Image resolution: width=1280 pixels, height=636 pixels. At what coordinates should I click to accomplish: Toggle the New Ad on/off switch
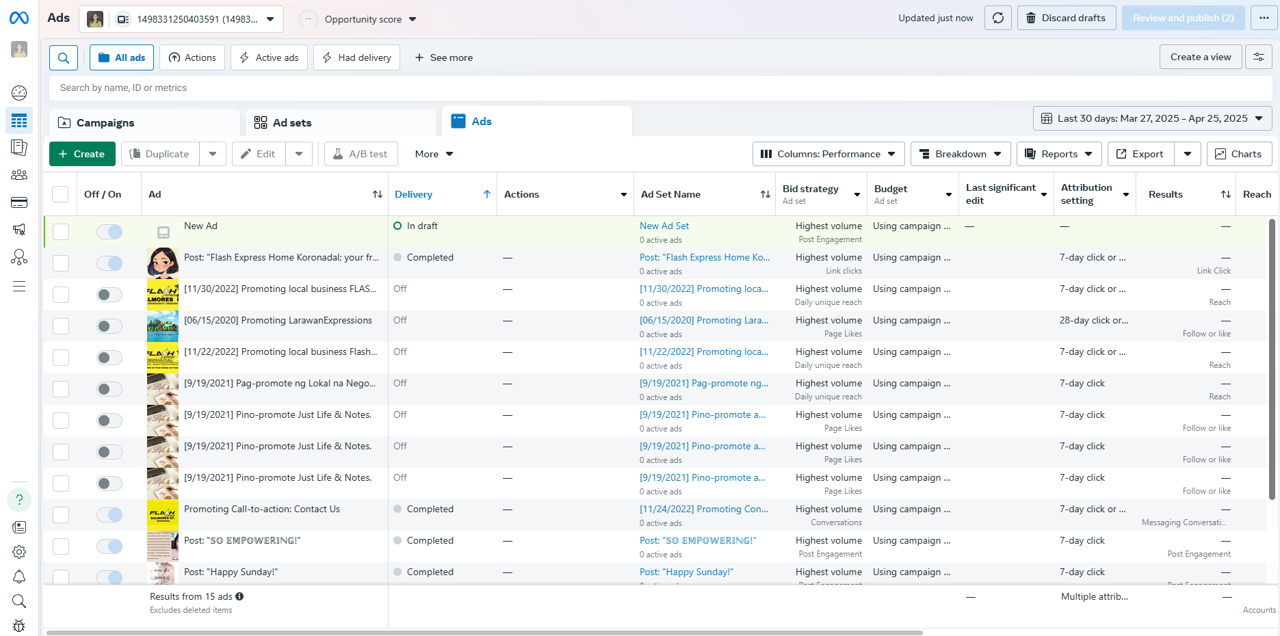[109, 232]
